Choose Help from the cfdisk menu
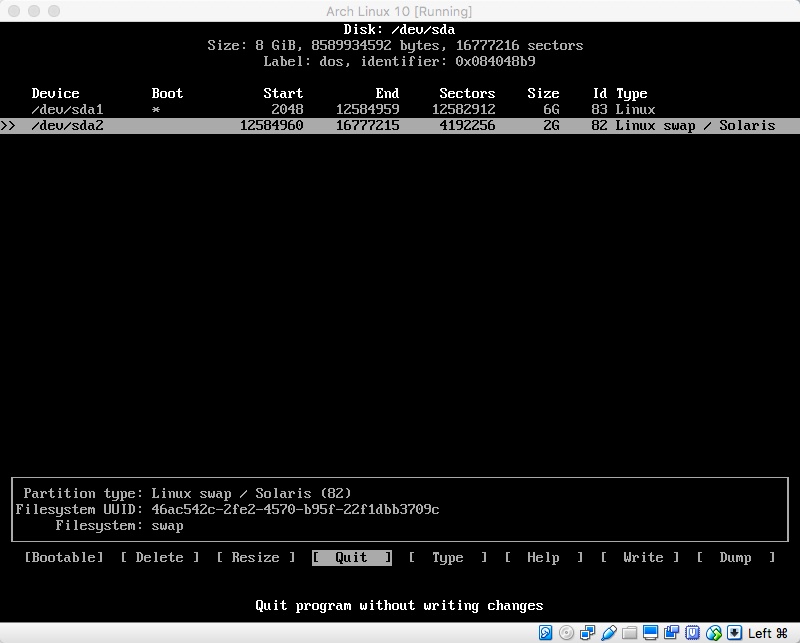 coord(543,557)
